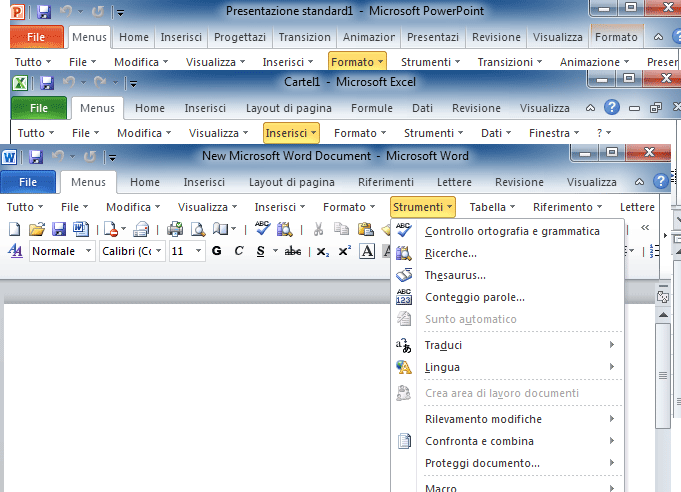
Task: Click the Save as Word document icon
Action: [81, 229]
